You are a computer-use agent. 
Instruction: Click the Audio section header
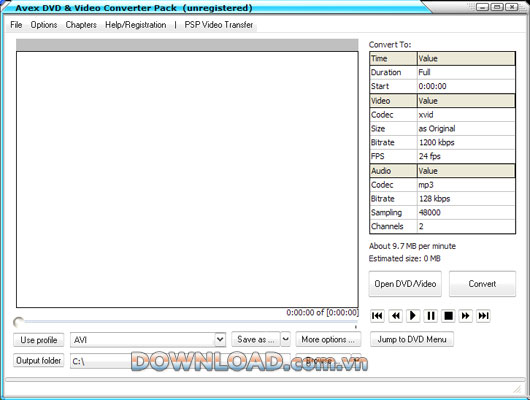pyautogui.click(x=394, y=171)
